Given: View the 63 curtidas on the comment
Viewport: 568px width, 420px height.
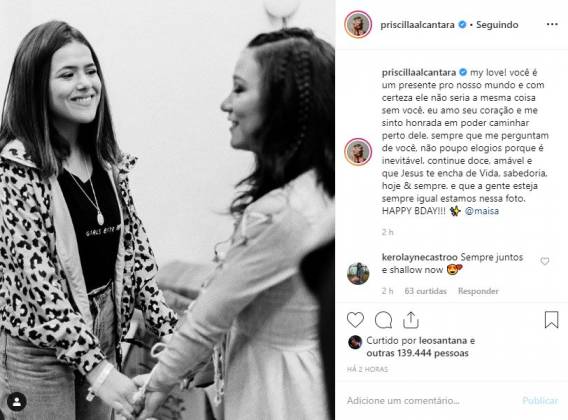Looking at the screenshot, I should (426, 291).
